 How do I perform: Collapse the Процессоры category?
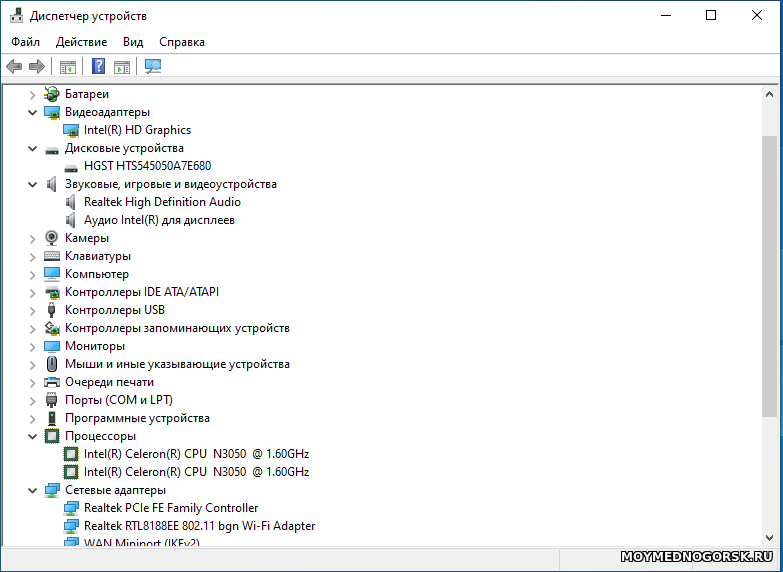click(32, 436)
